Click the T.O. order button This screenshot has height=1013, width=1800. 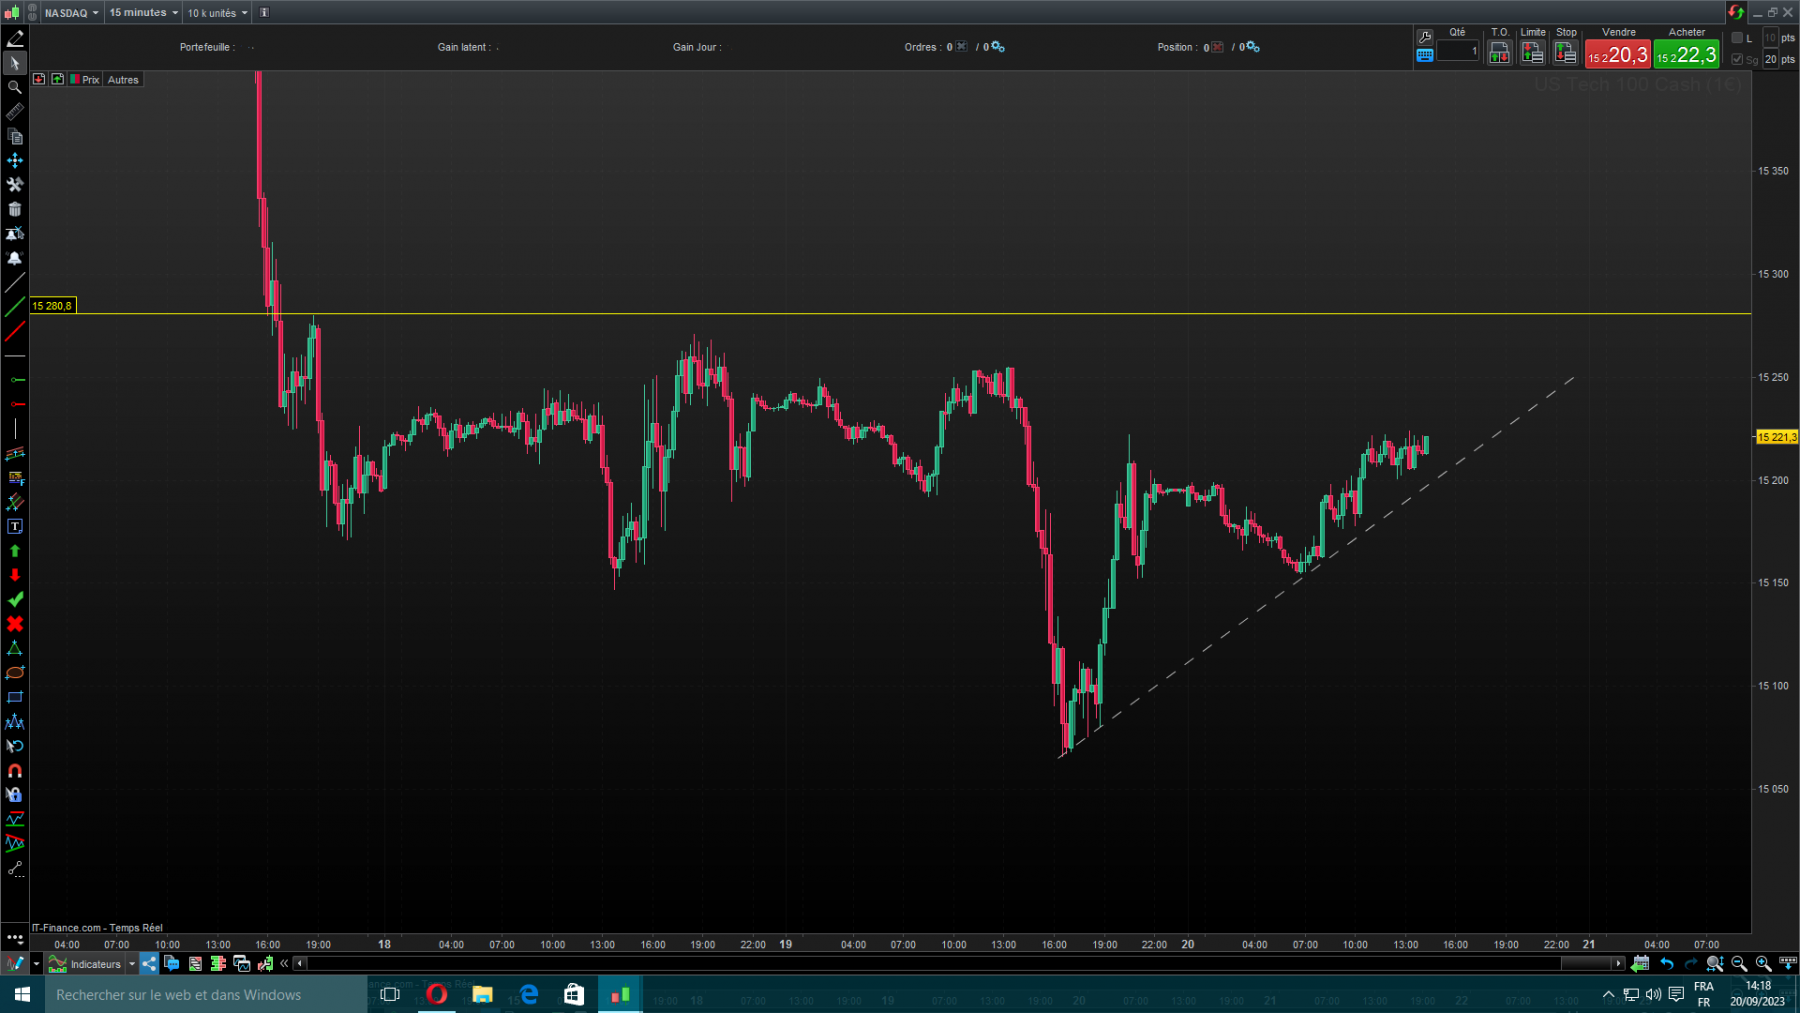click(1499, 53)
